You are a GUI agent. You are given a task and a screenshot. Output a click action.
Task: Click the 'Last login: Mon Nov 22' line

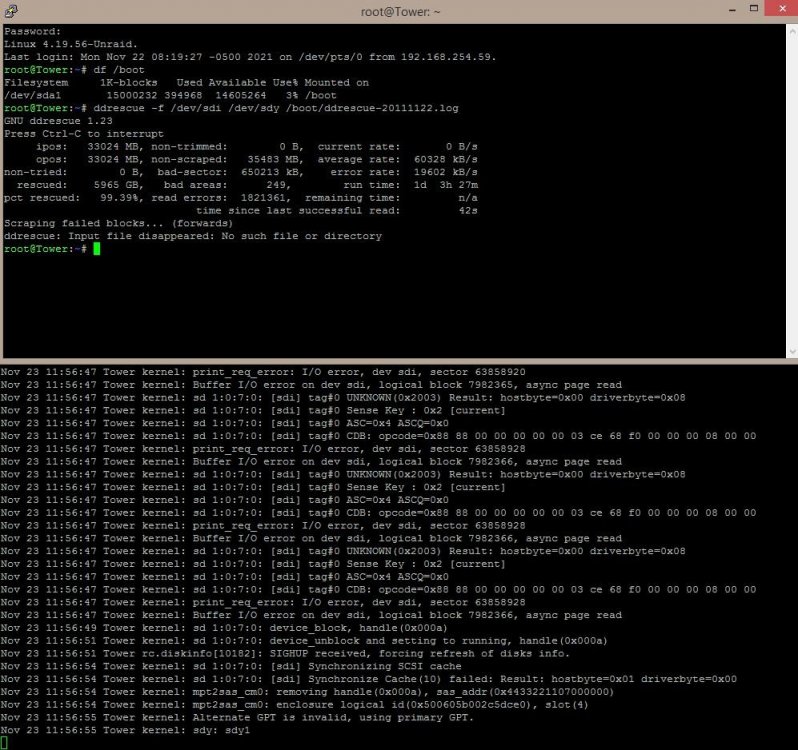[250, 57]
